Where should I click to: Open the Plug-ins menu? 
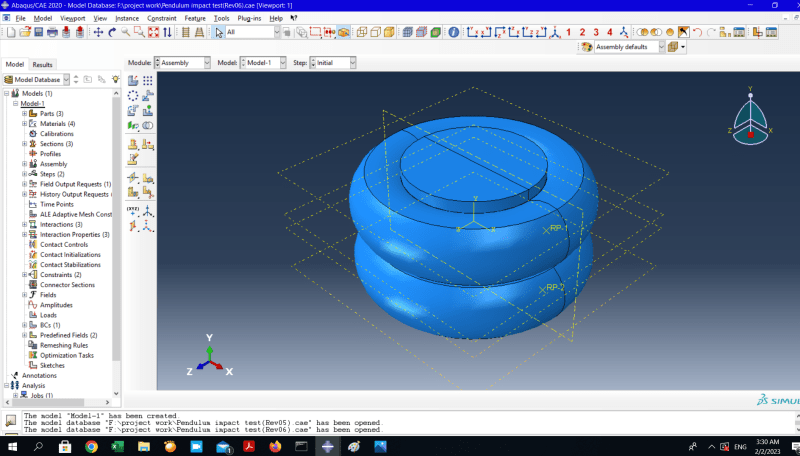249,18
